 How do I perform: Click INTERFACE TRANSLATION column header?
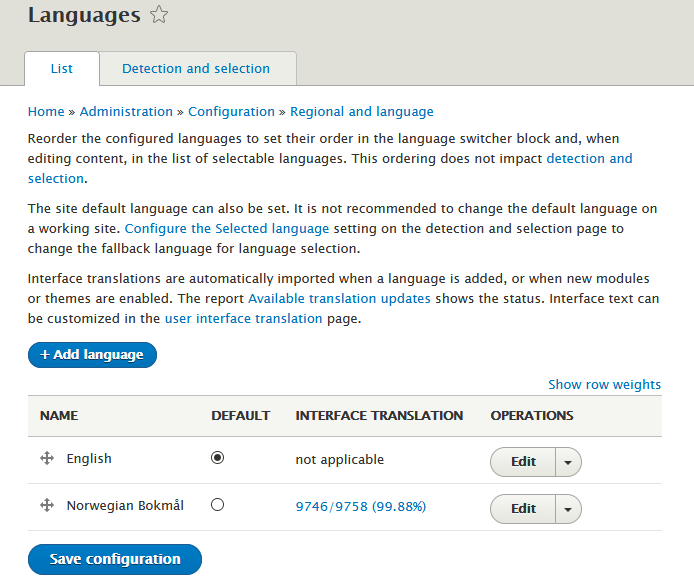(379, 415)
